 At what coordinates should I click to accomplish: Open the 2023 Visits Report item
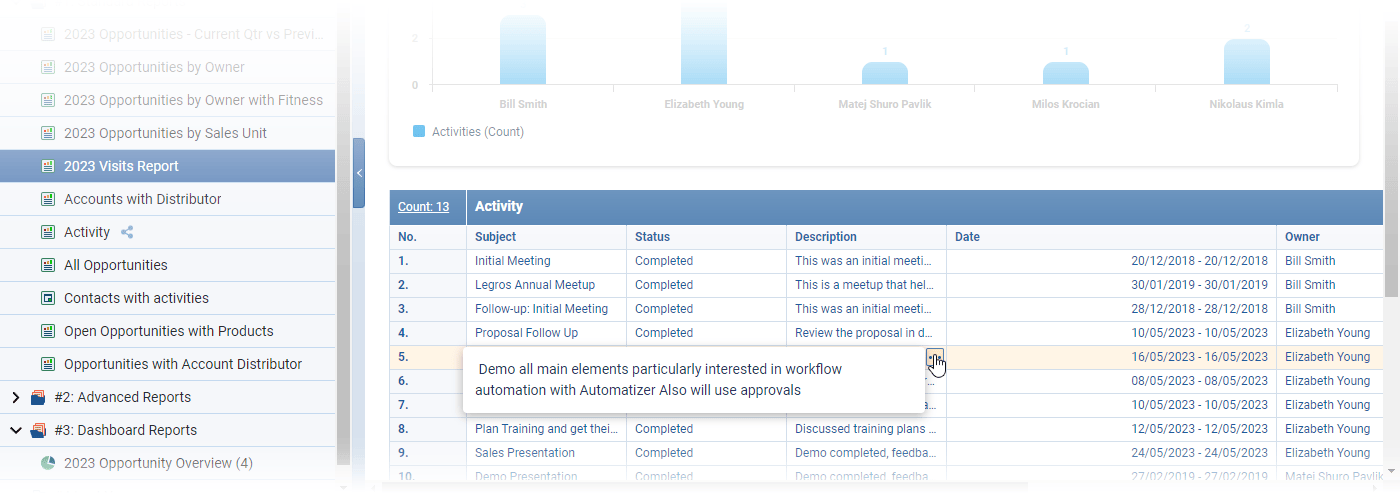pos(121,166)
